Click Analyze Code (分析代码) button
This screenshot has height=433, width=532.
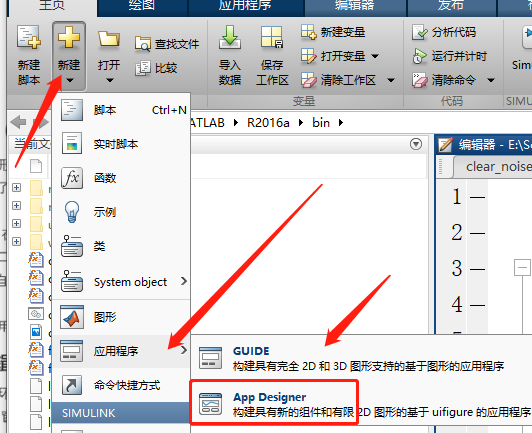(444, 32)
